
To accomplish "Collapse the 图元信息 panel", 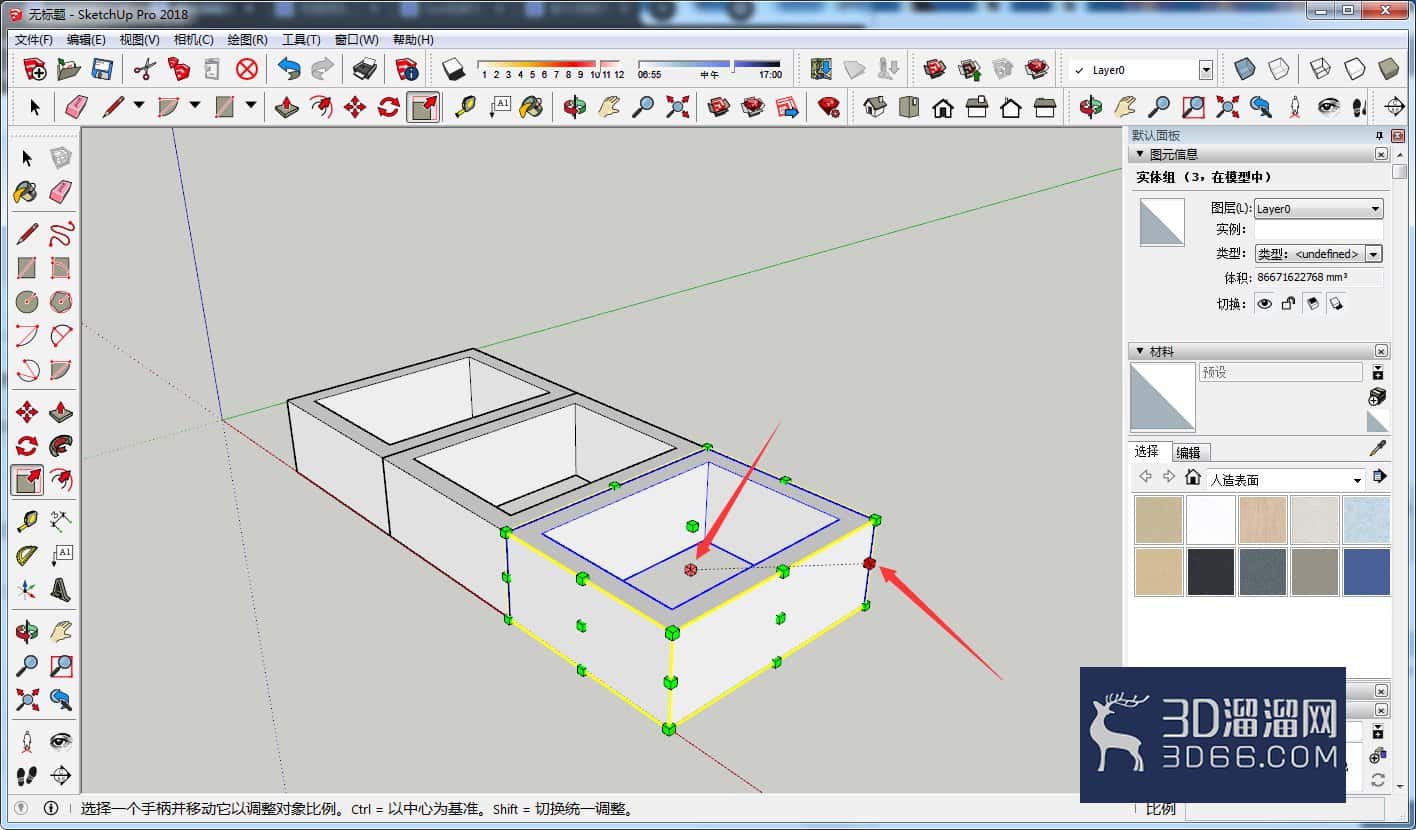I will [x=1139, y=154].
